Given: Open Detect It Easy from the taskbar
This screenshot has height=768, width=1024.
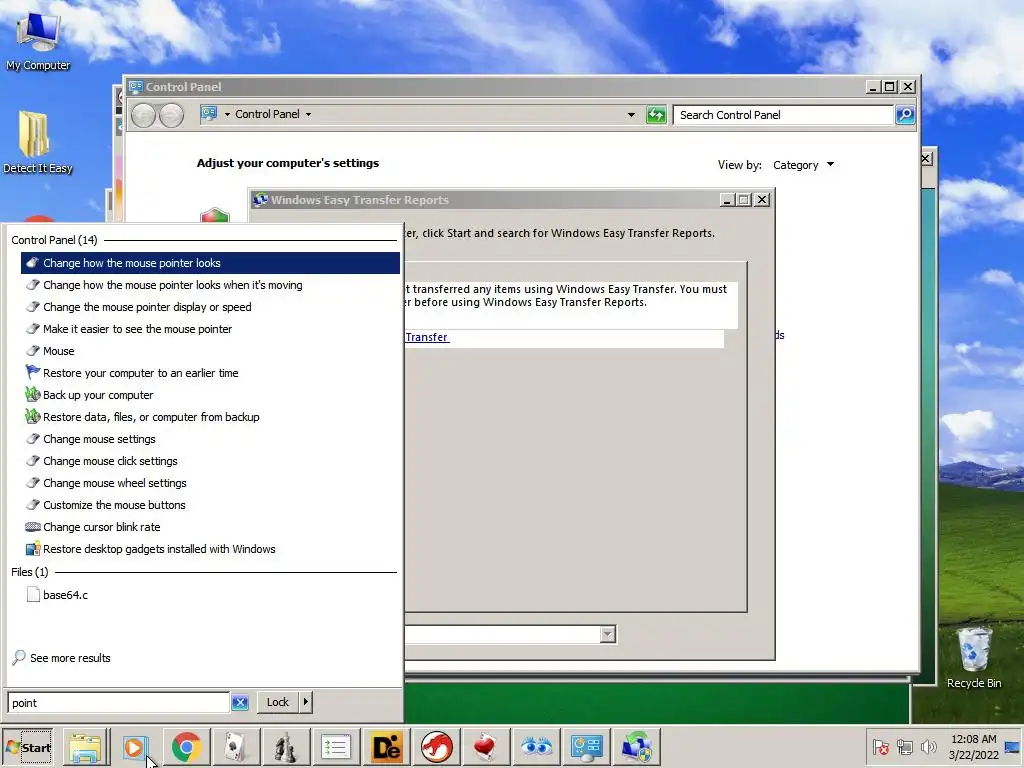Looking at the screenshot, I should [386, 747].
